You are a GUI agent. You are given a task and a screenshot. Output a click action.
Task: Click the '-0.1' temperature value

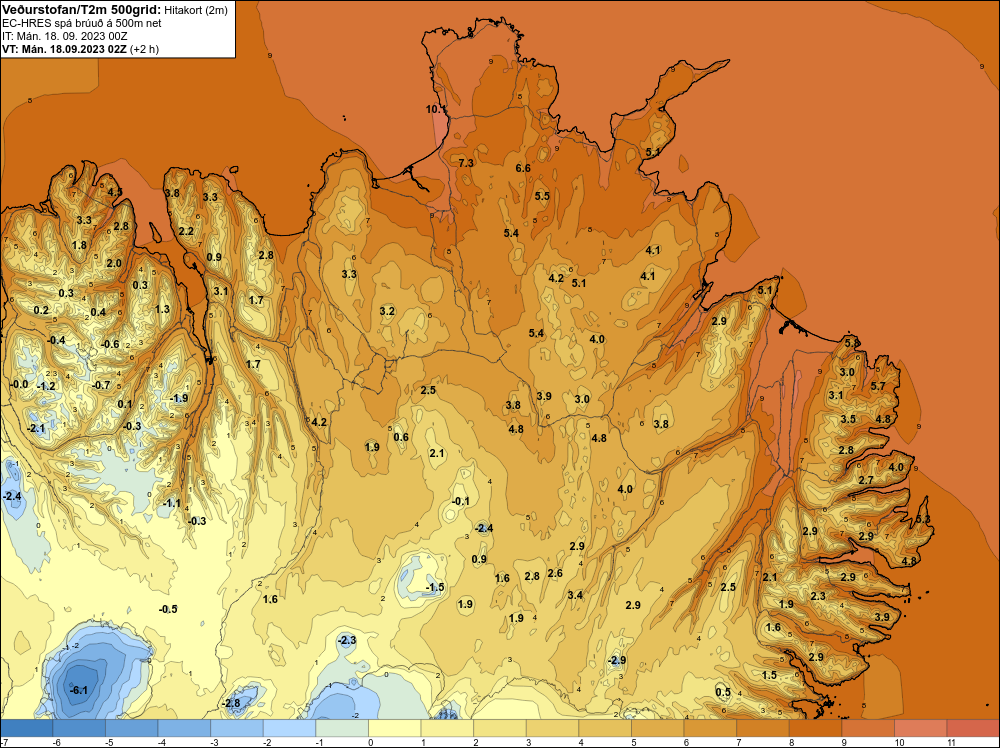(460, 502)
